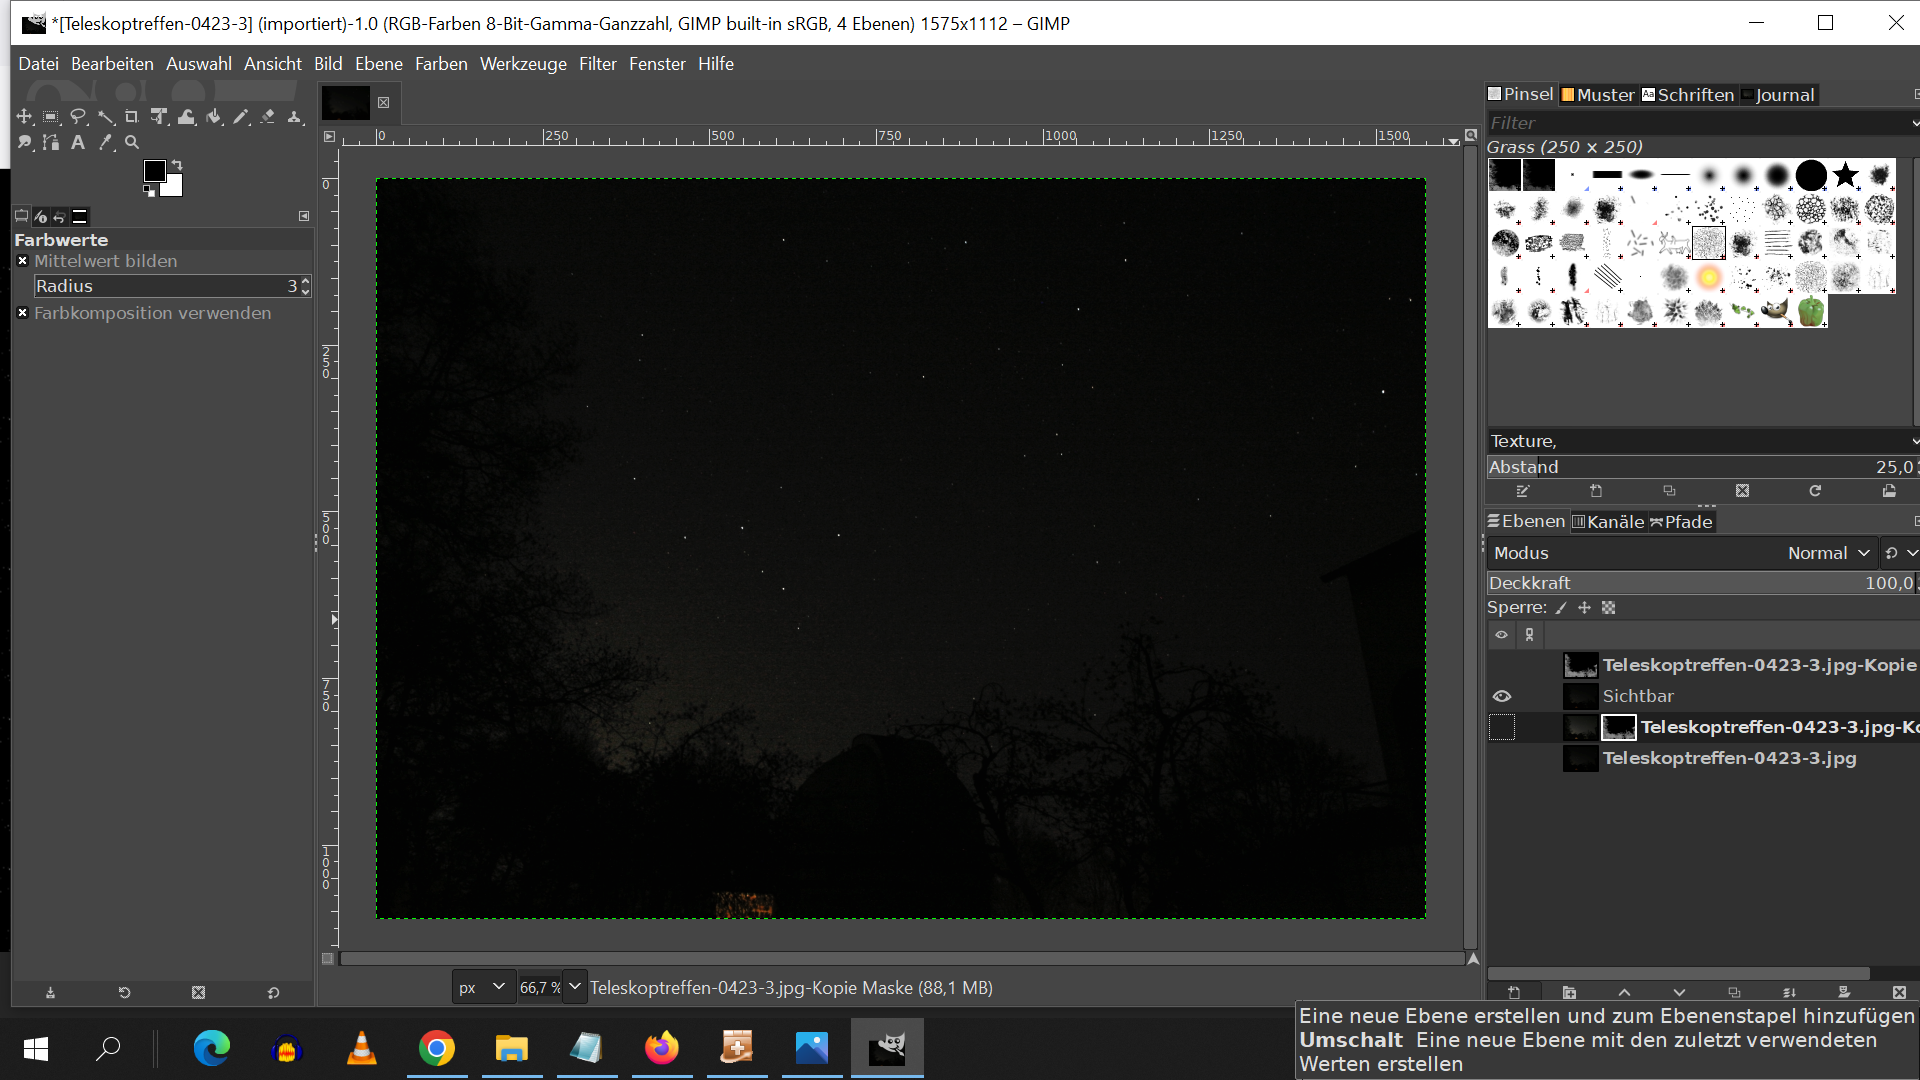Open the Datei menu
The height and width of the screenshot is (1080, 1920).
pos(38,64)
